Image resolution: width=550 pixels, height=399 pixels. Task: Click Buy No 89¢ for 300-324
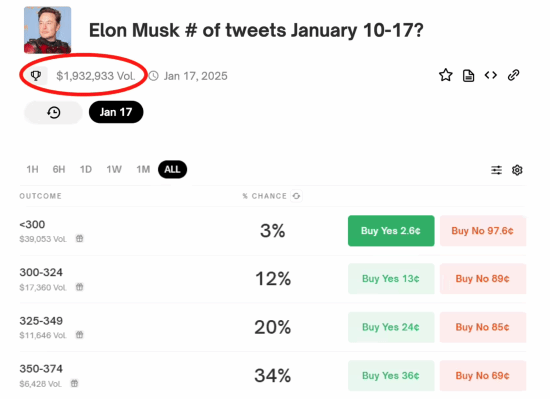click(483, 279)
